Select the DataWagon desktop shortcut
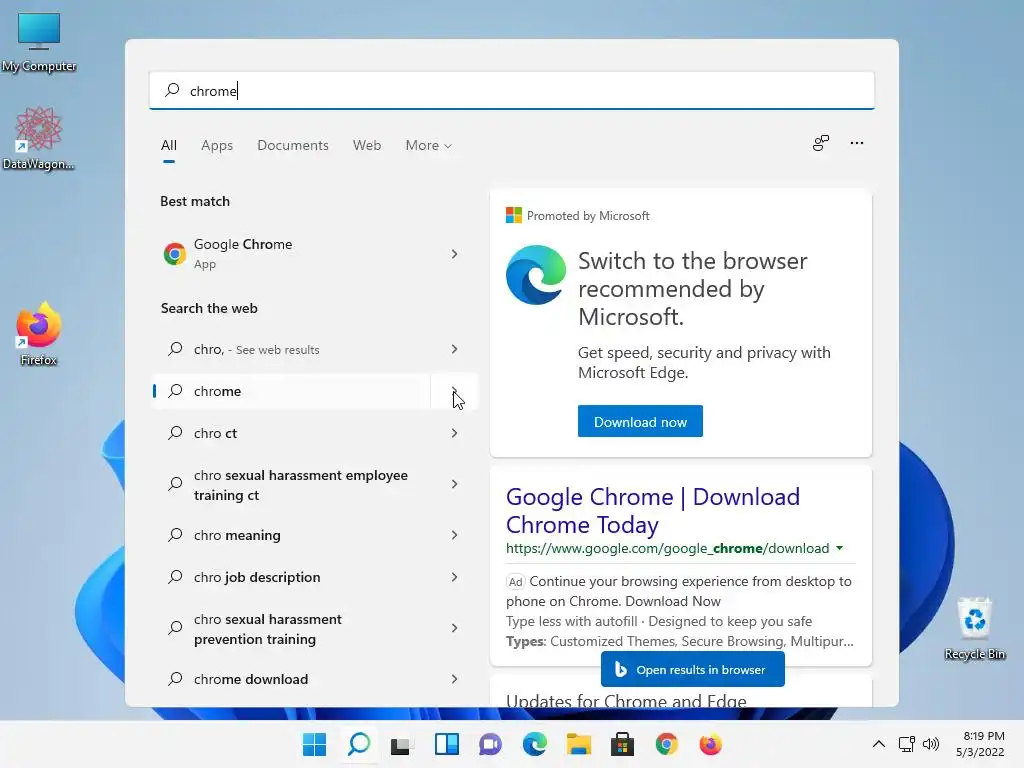1024x768 pixels. (x=39, y=138)
